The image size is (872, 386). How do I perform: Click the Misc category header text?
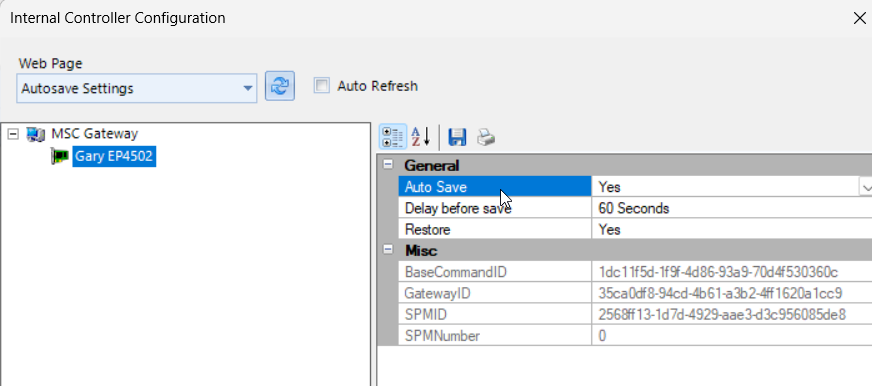421,250
